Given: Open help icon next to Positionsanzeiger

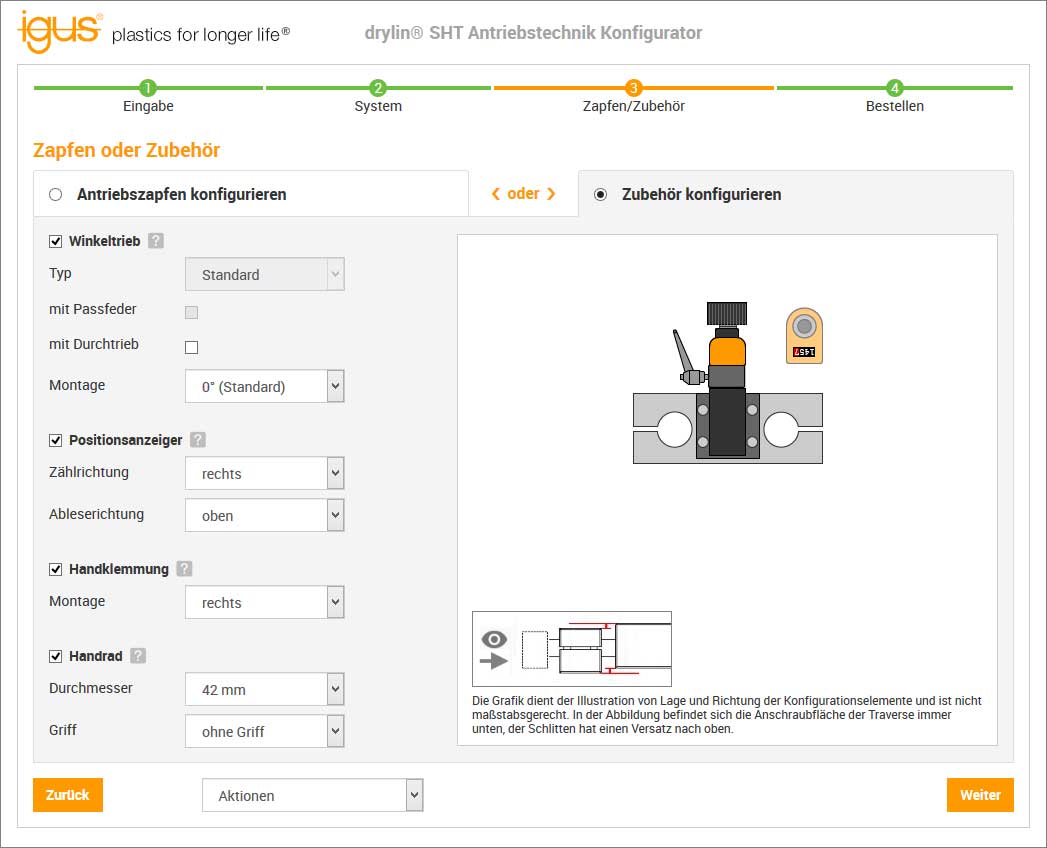Looking at the screenshot, I should (198, 440).
